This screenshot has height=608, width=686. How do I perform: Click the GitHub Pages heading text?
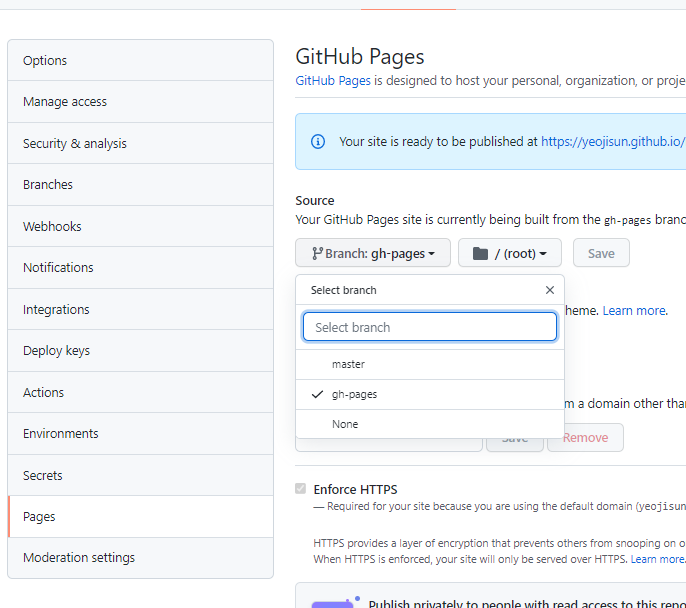(360, 56)
